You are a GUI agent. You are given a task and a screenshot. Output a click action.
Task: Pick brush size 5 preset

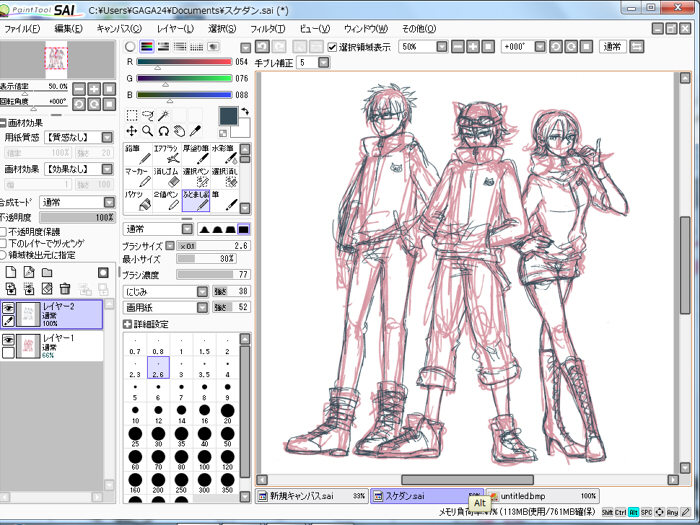(x=135, y=391)
